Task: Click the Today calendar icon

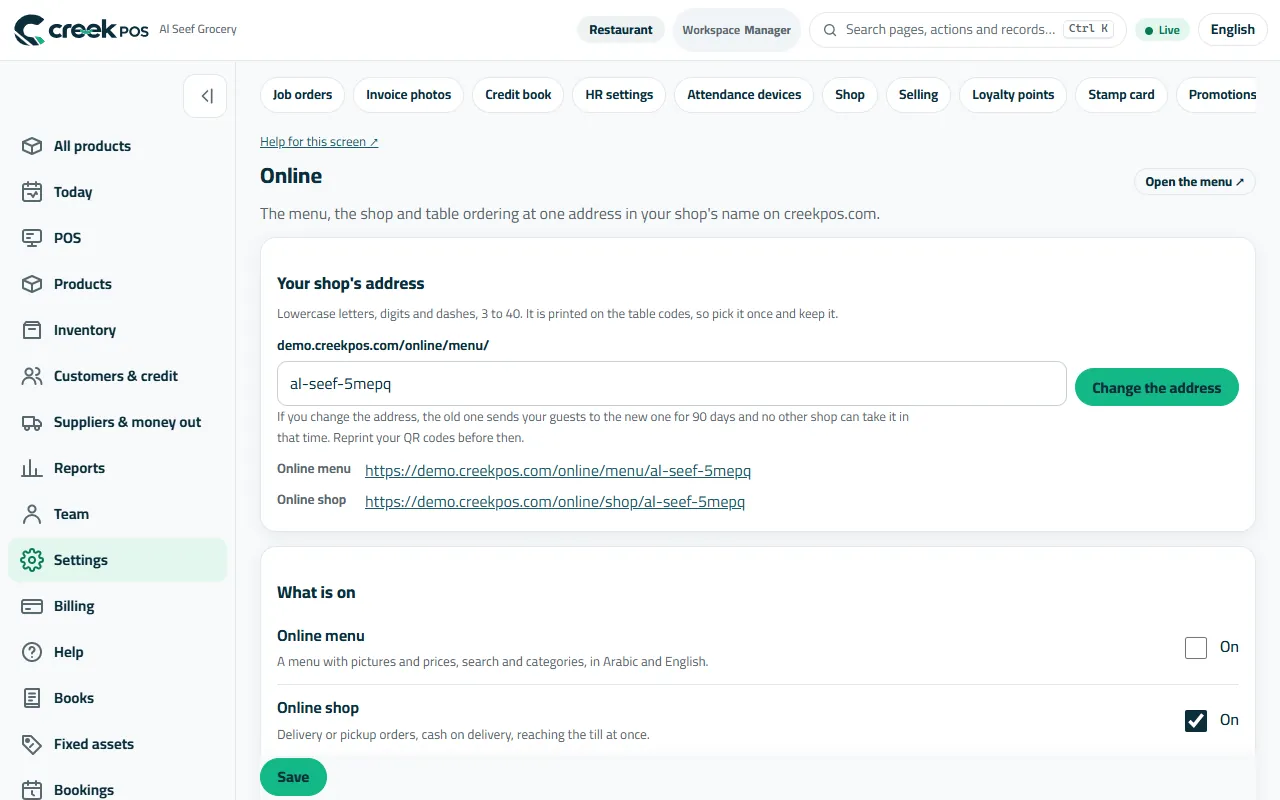Action: [x=32, y=192]
